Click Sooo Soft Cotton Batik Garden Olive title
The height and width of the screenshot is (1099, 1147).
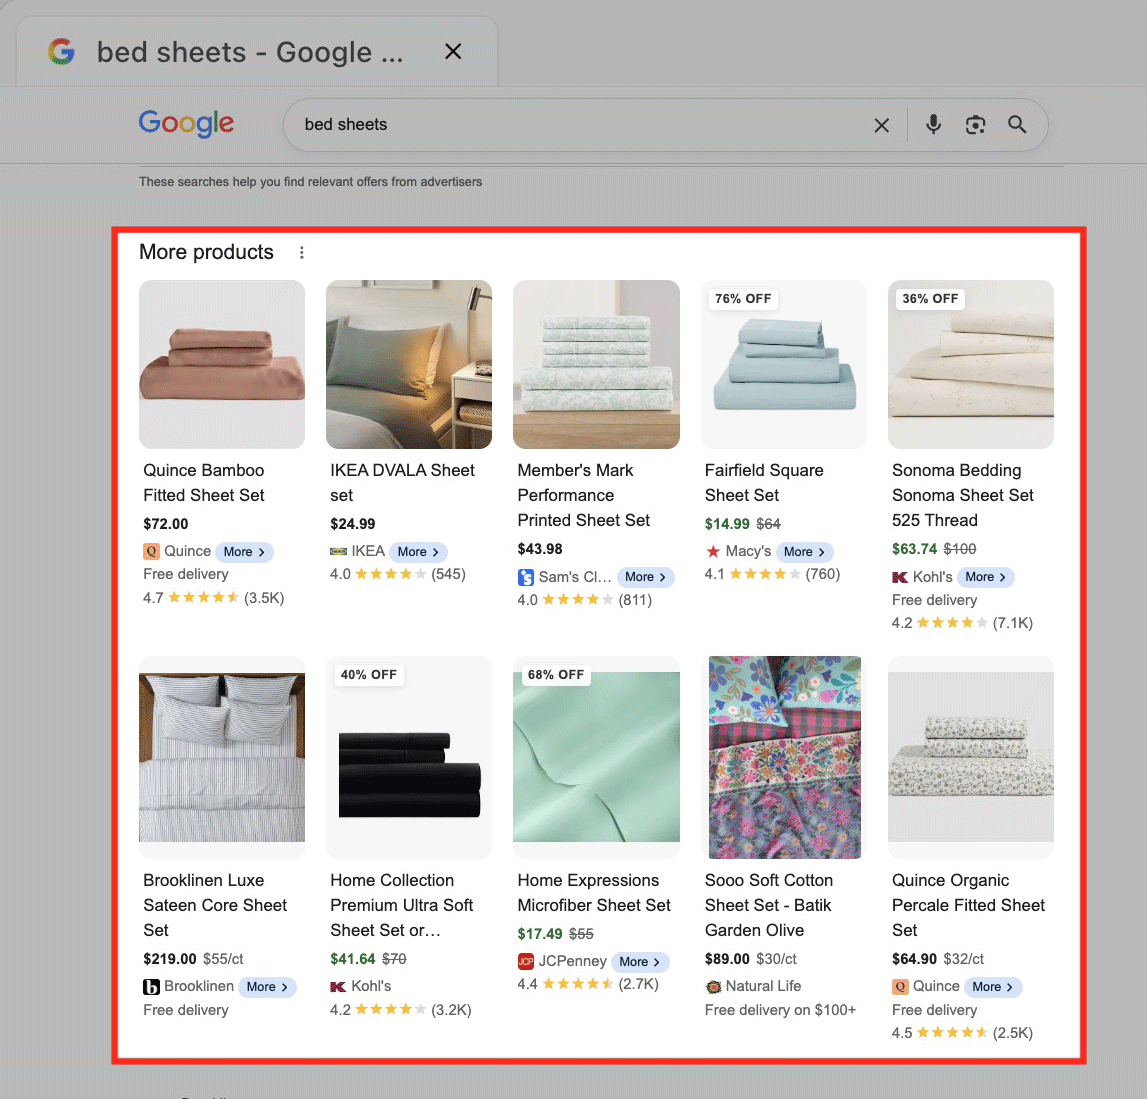point(769,905)
